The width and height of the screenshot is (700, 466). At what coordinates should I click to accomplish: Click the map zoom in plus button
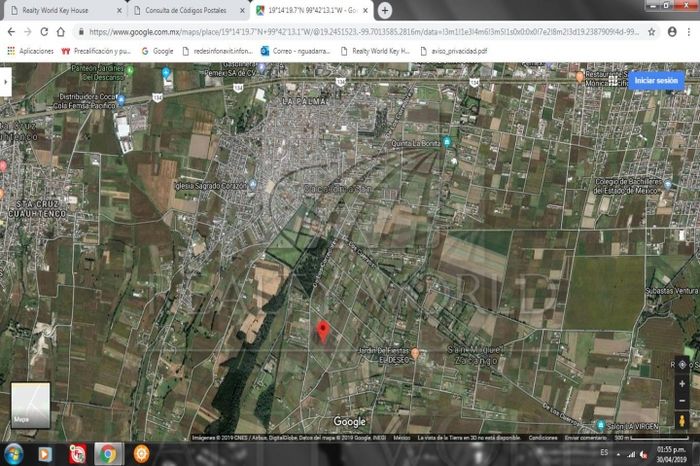[x=682, y=385]
